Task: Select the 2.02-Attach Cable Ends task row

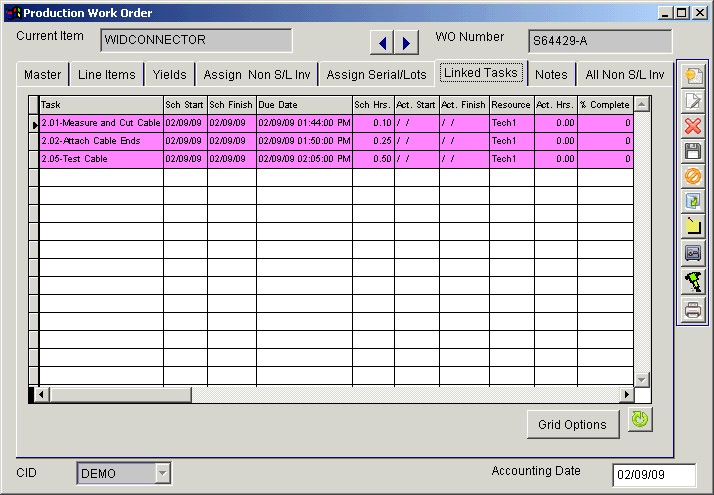Action: [100, 141]
